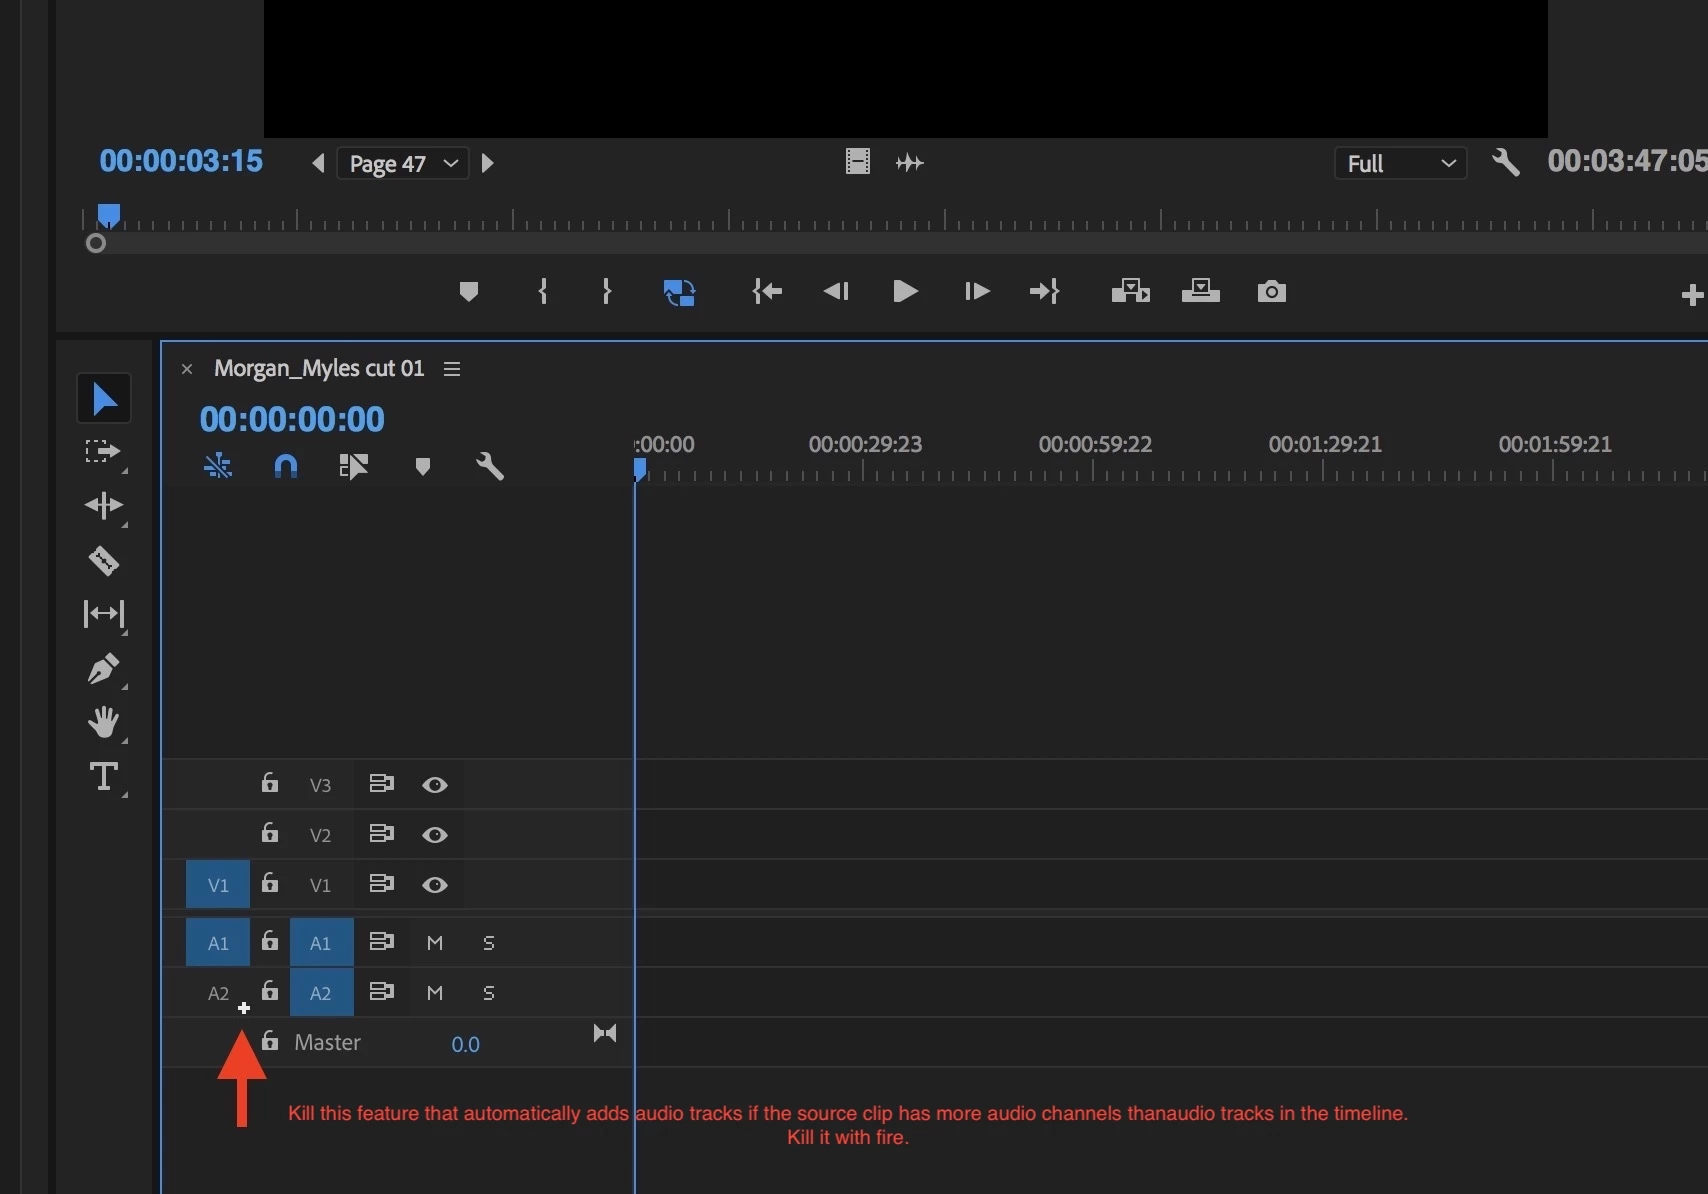
Task: Click the Lift button
Action: click(x=1131, y=291)
